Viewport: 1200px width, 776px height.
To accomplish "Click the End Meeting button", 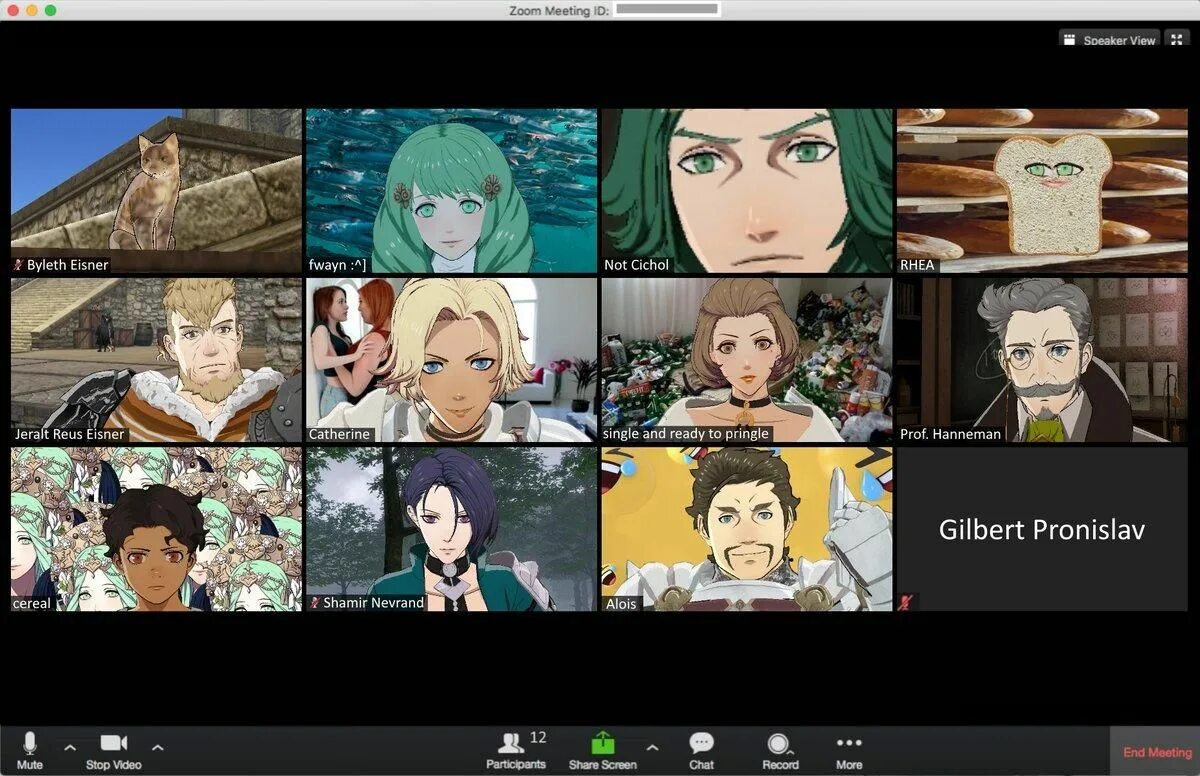I will point(1157,752).
